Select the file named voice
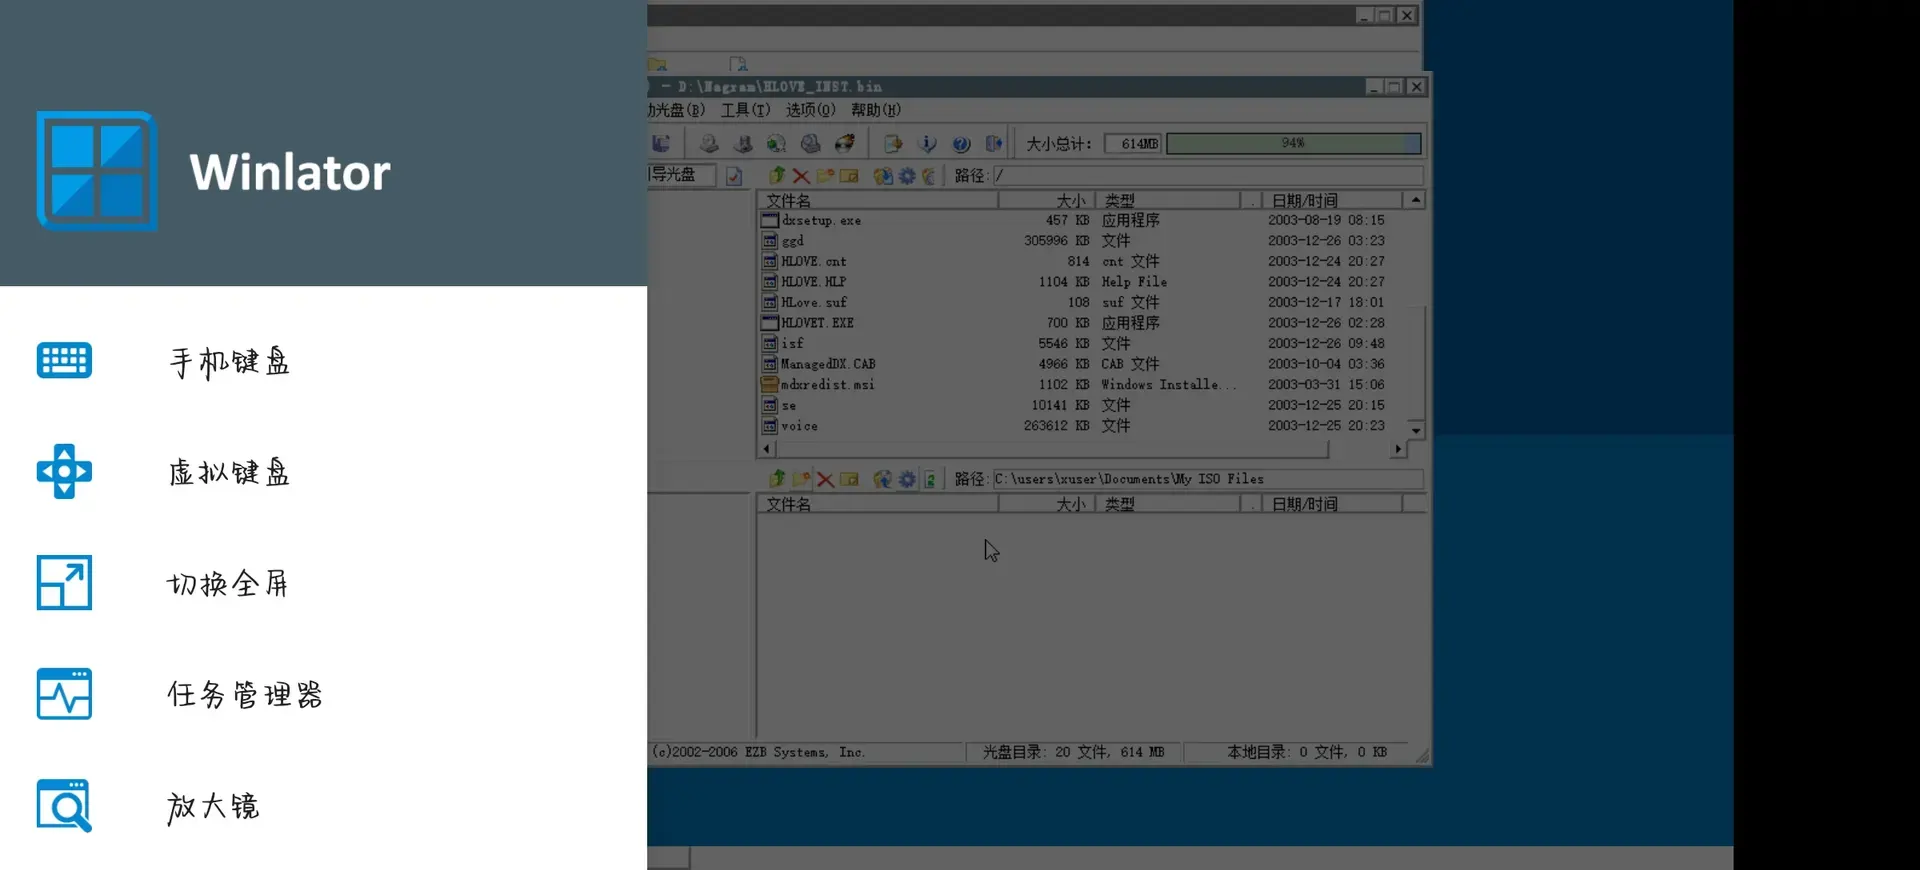Screen dimensions: 1920x870 [x=799, y=426]
